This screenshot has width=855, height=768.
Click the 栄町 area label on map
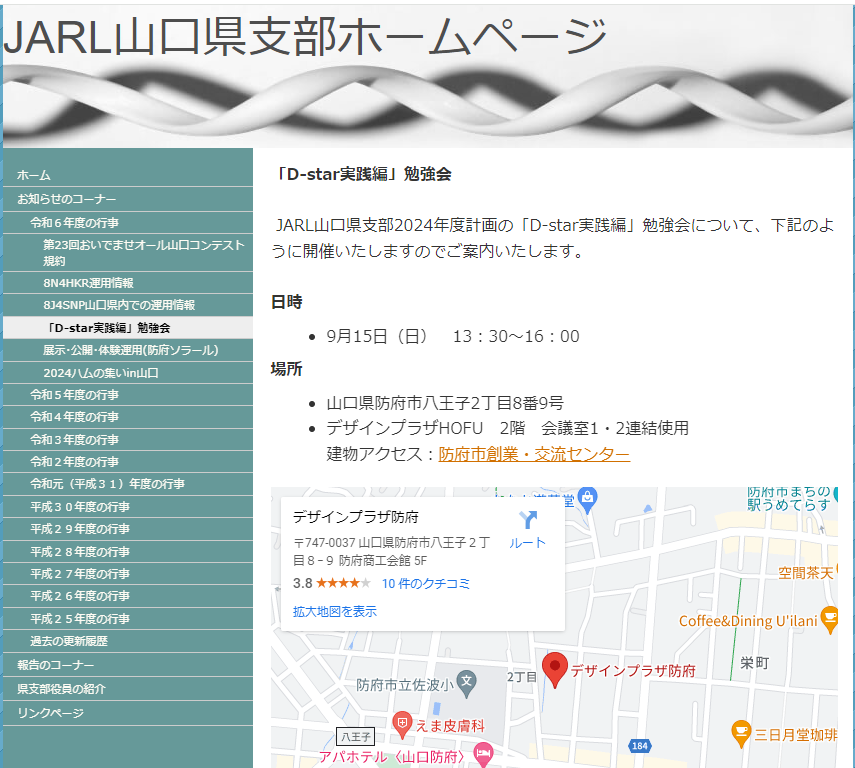click(755, 663)
